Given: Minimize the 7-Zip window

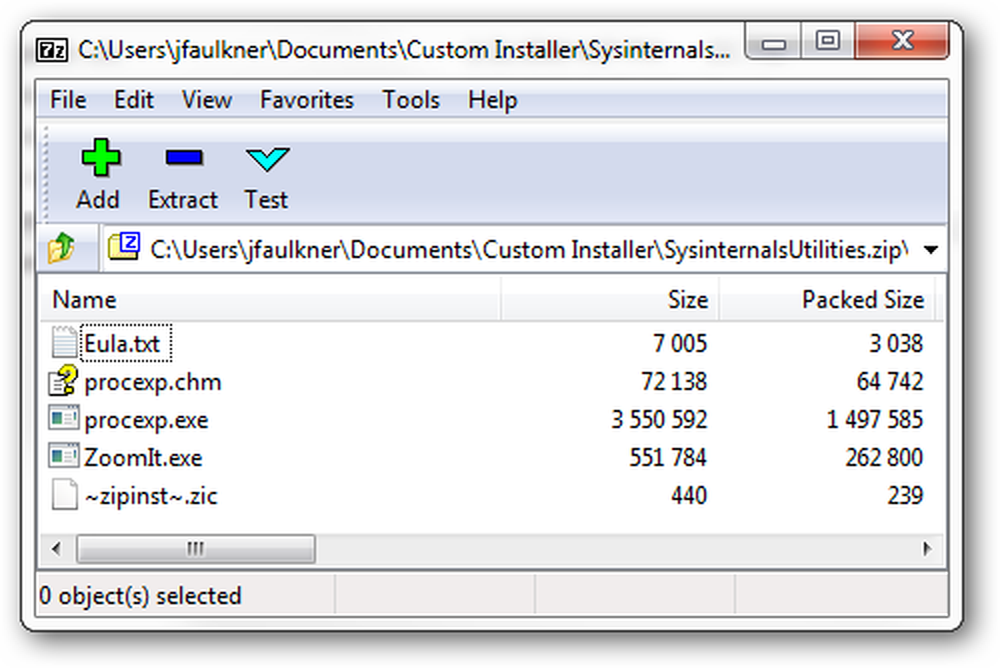Looking at the screenshot, I should [x=774, y=43].
